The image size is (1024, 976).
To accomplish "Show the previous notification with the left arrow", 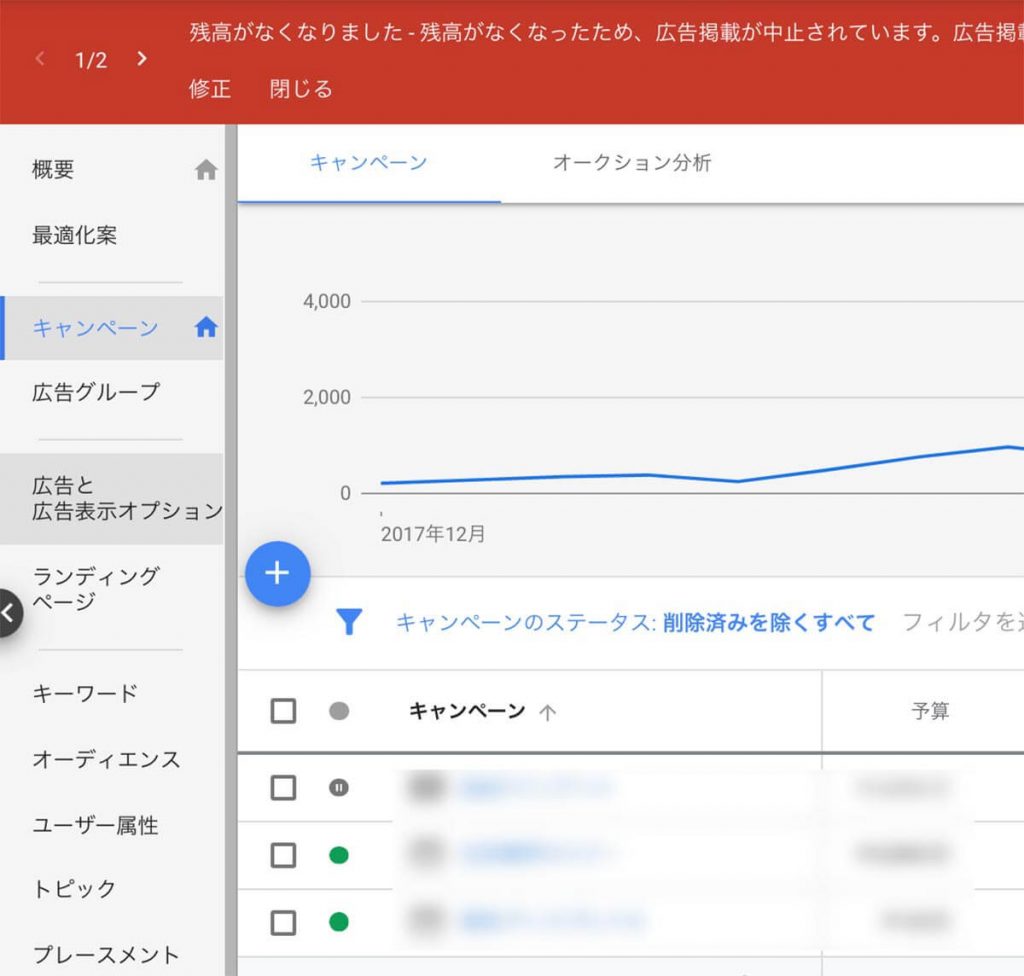I will [40, 59].
